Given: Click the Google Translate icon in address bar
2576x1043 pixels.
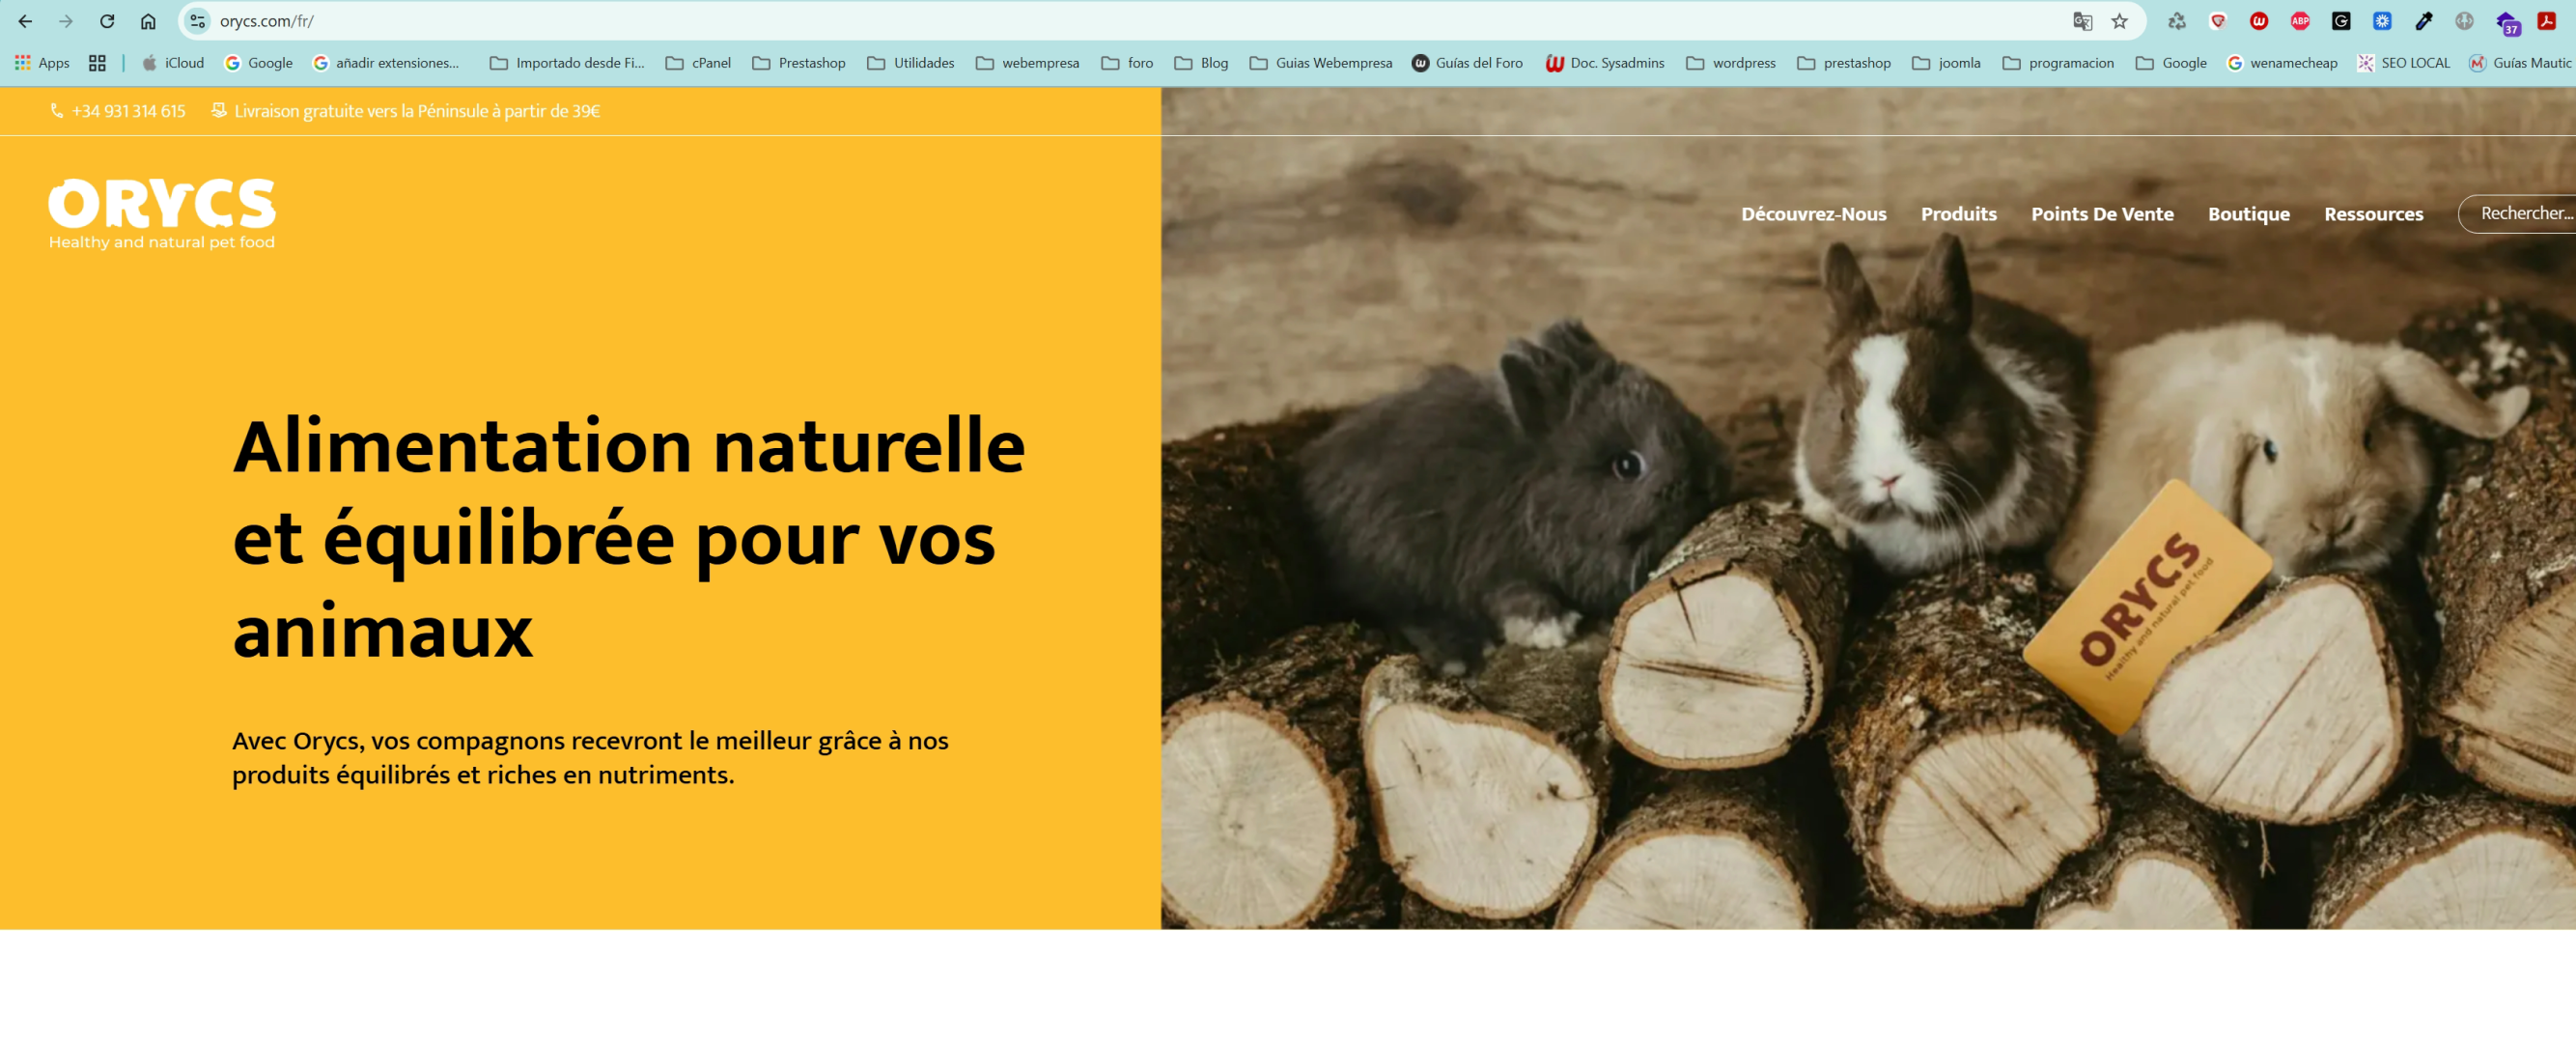Looking at the screenshot, I should click(2082, 21).
